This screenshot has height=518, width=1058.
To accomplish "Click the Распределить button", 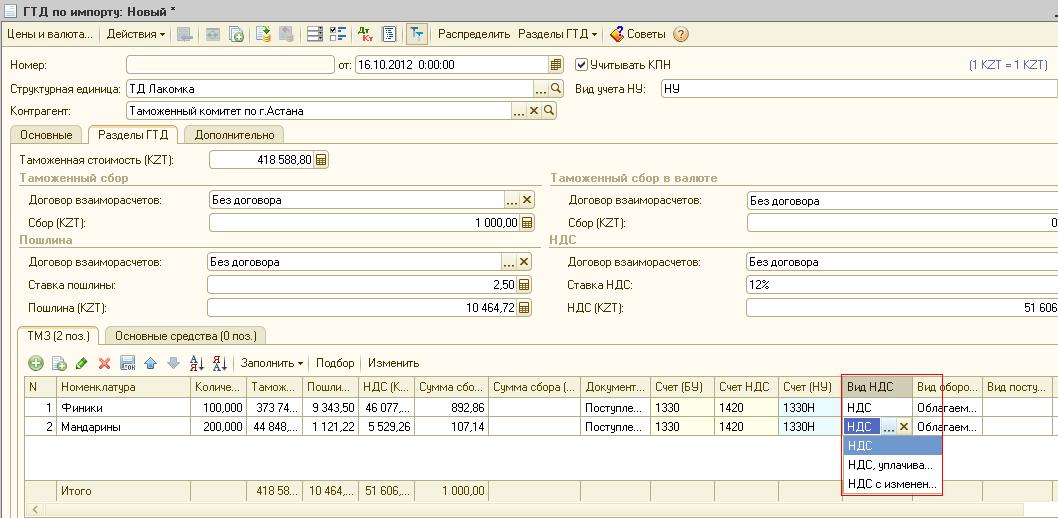I will click(474, 34).
